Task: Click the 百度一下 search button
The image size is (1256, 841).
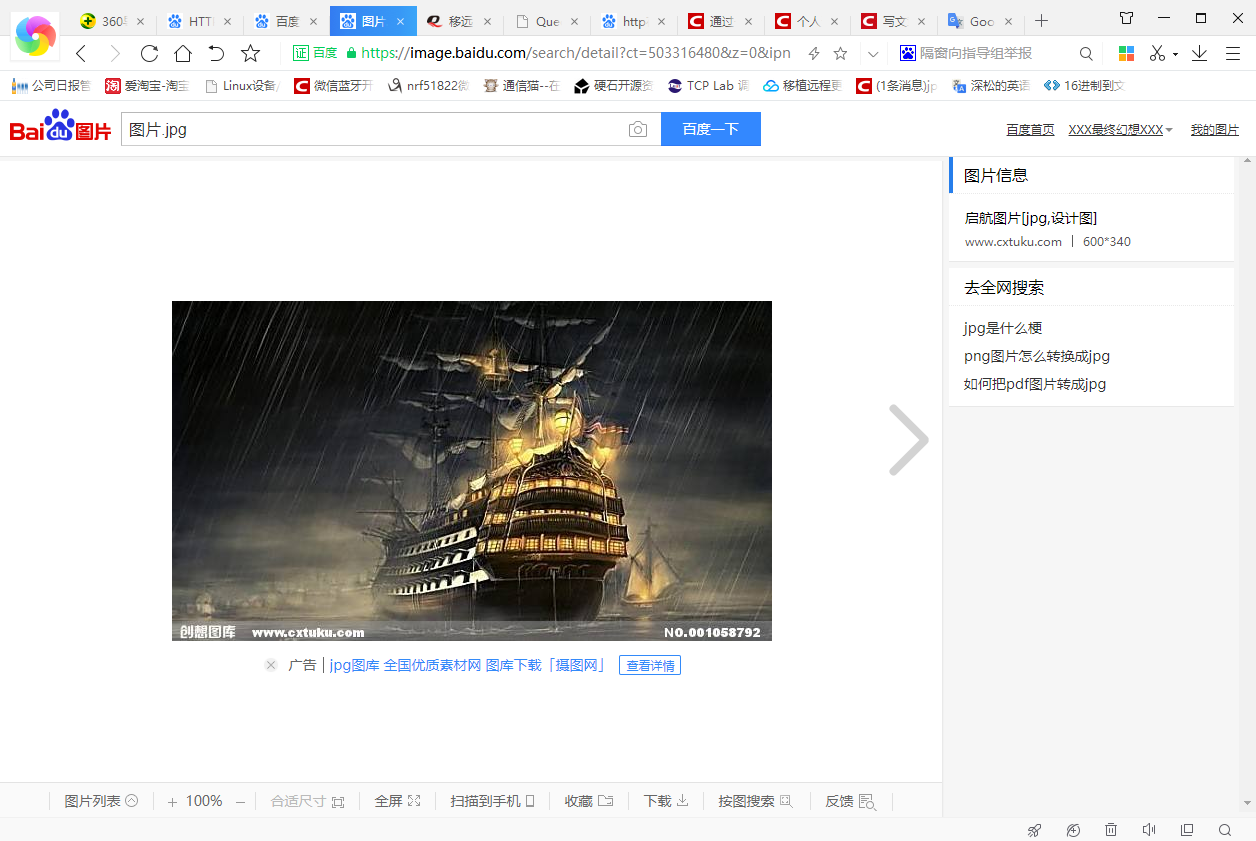Action: point(711,129)
